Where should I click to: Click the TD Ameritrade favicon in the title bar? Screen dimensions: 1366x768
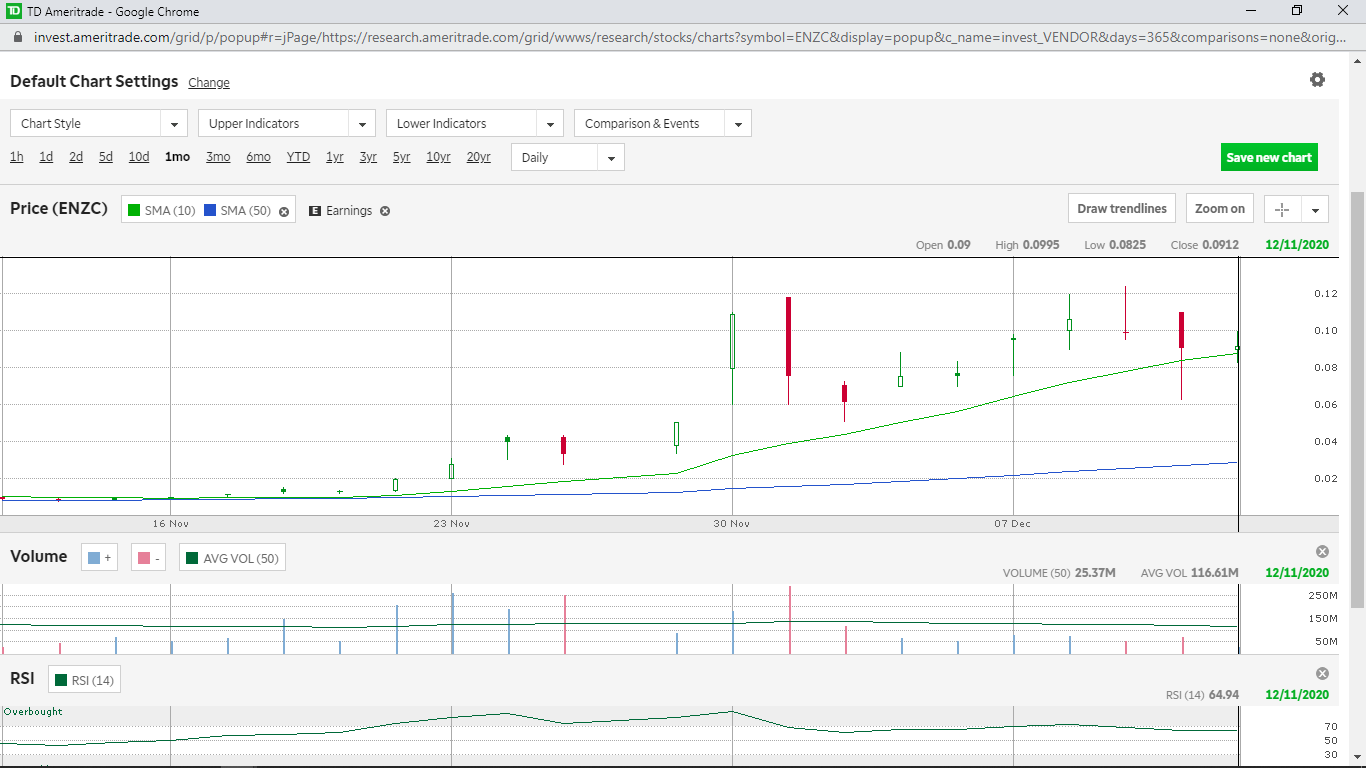click(13, 11)
